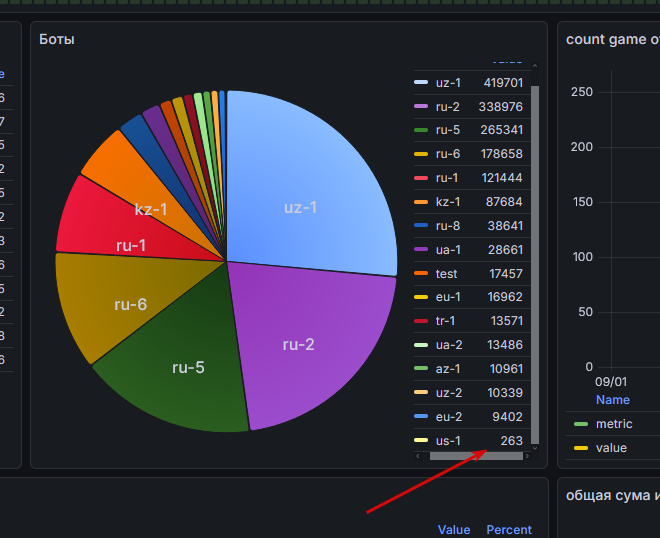Click the legend scroll down arrow
Viewport: 660px width, 538px height.
535,448
